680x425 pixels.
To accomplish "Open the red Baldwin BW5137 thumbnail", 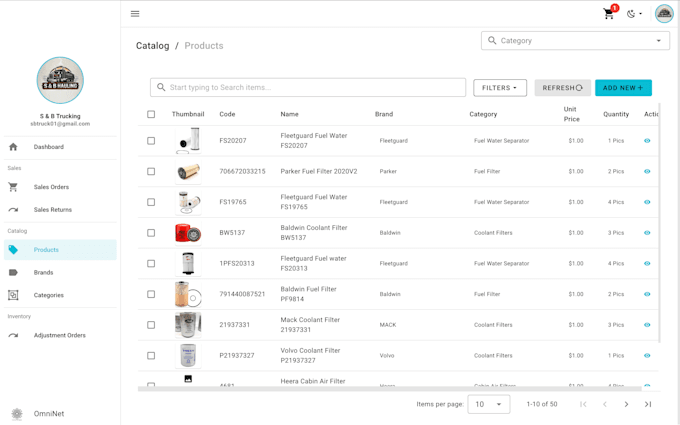I will coord(188,233).
